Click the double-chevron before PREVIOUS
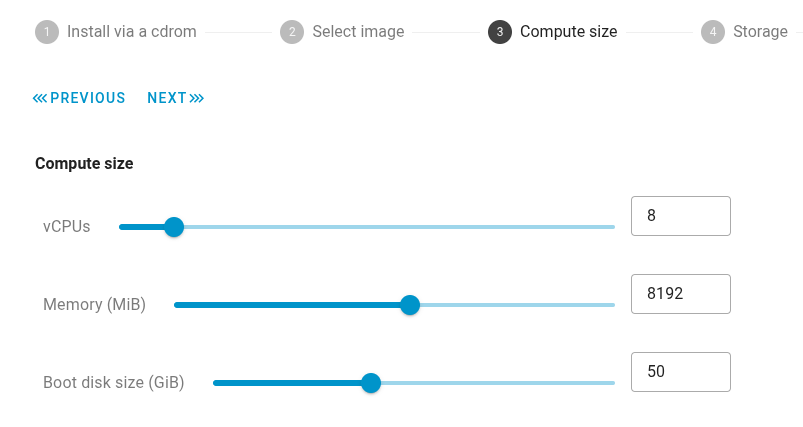Image resolution: width=803 pixels, height=427 pixels. click(40, 98)
